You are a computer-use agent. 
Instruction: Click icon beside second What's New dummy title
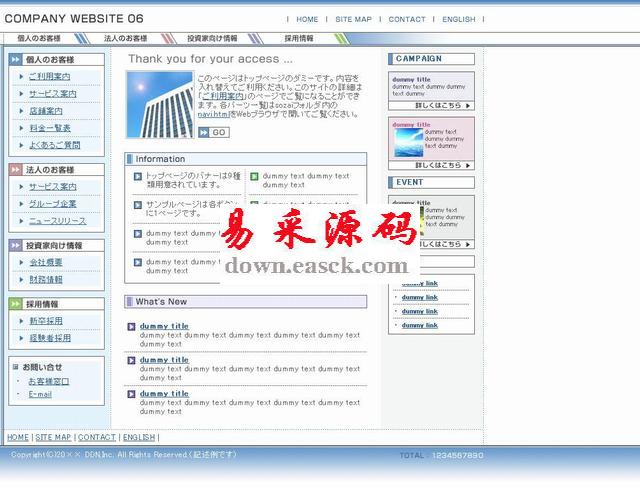point(131,360)
